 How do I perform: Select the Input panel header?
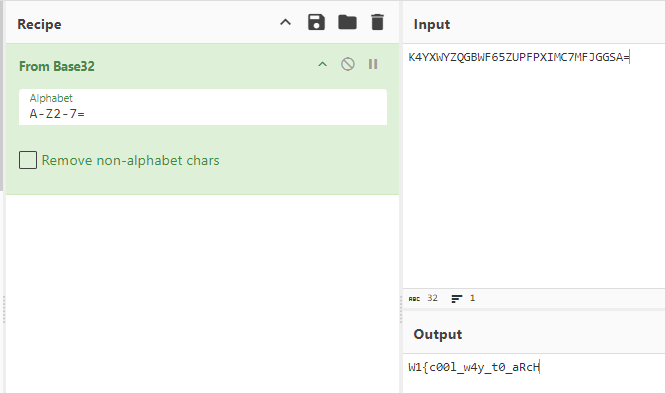(x=432, y=24)
